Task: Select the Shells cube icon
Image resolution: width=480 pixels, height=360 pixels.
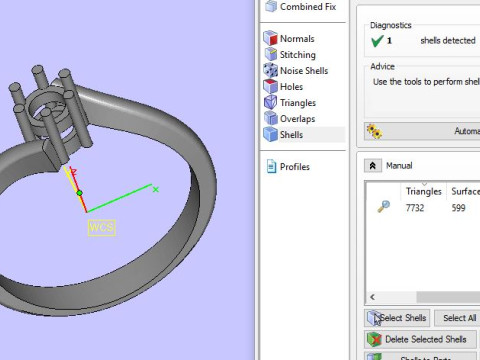Action: [270, 134]
